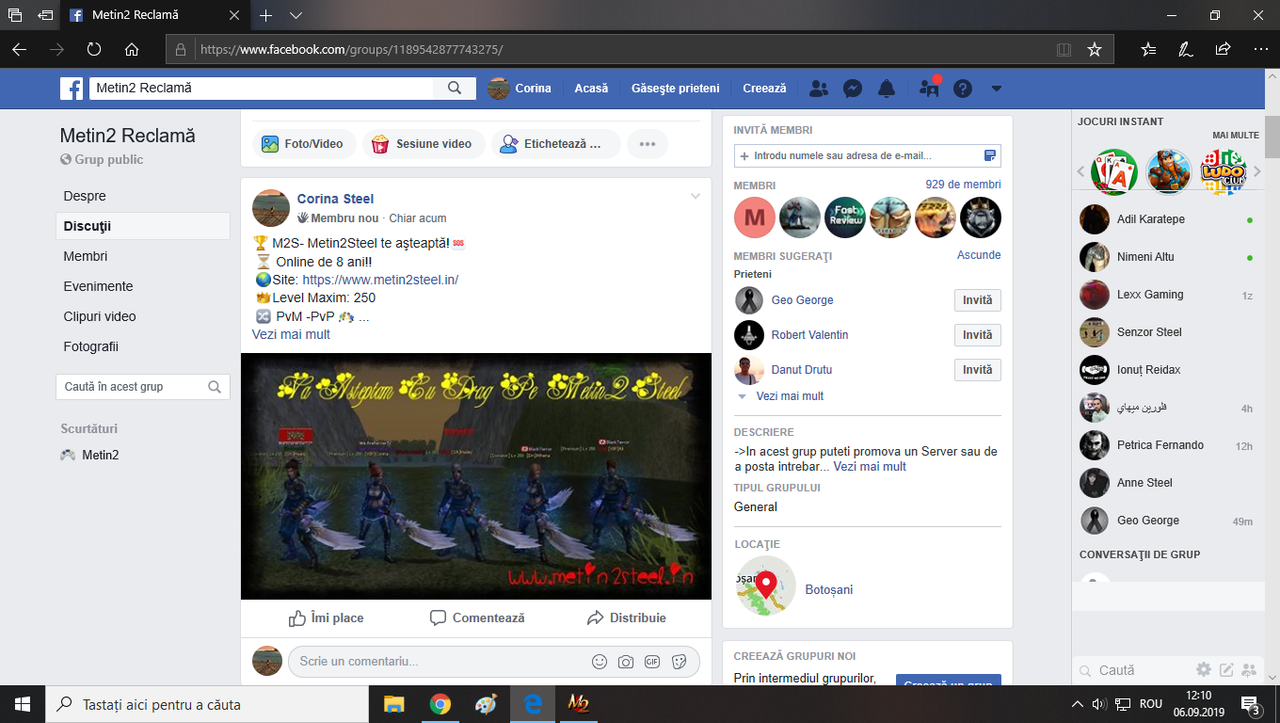Open chat with Adil Karatepe
The image size is (1280, 723).
[x=1166, y=219]
